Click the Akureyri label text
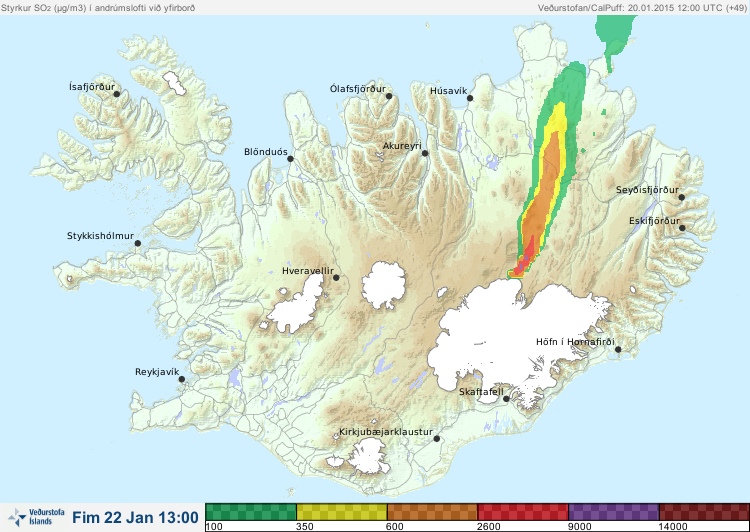The image size is (750, 532). [402, 146]
